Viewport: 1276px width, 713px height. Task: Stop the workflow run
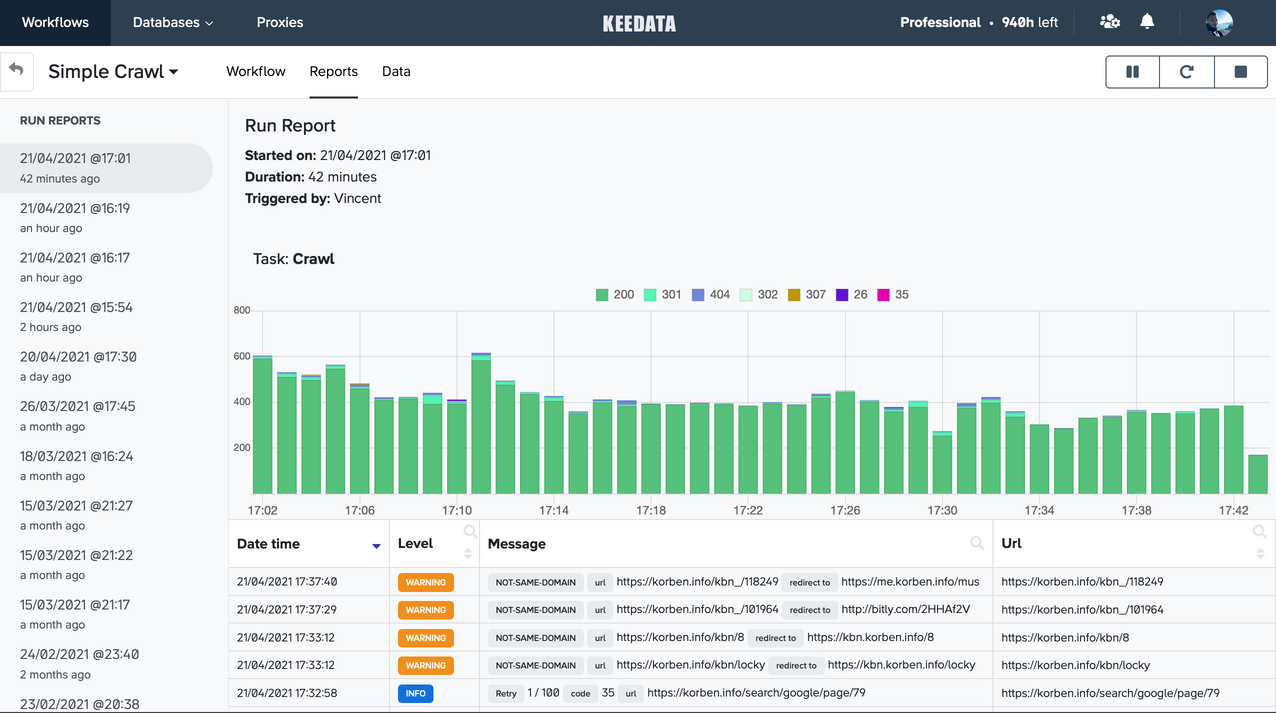click(x=1241, y=72)
